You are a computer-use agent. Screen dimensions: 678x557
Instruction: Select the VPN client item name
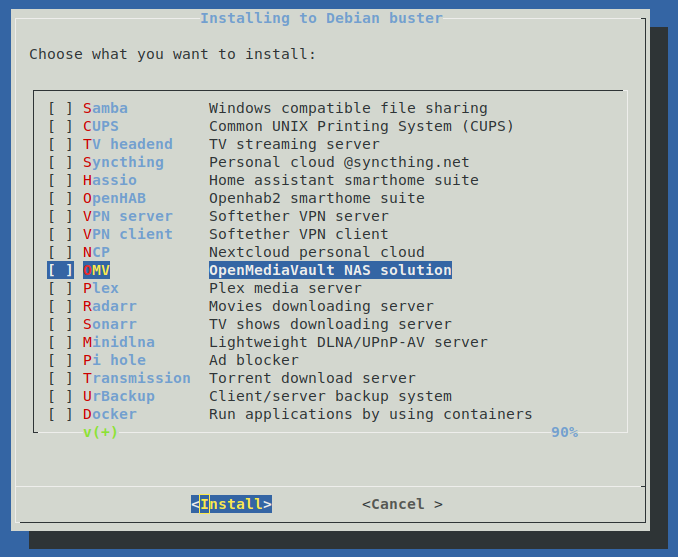click(128, 234)
